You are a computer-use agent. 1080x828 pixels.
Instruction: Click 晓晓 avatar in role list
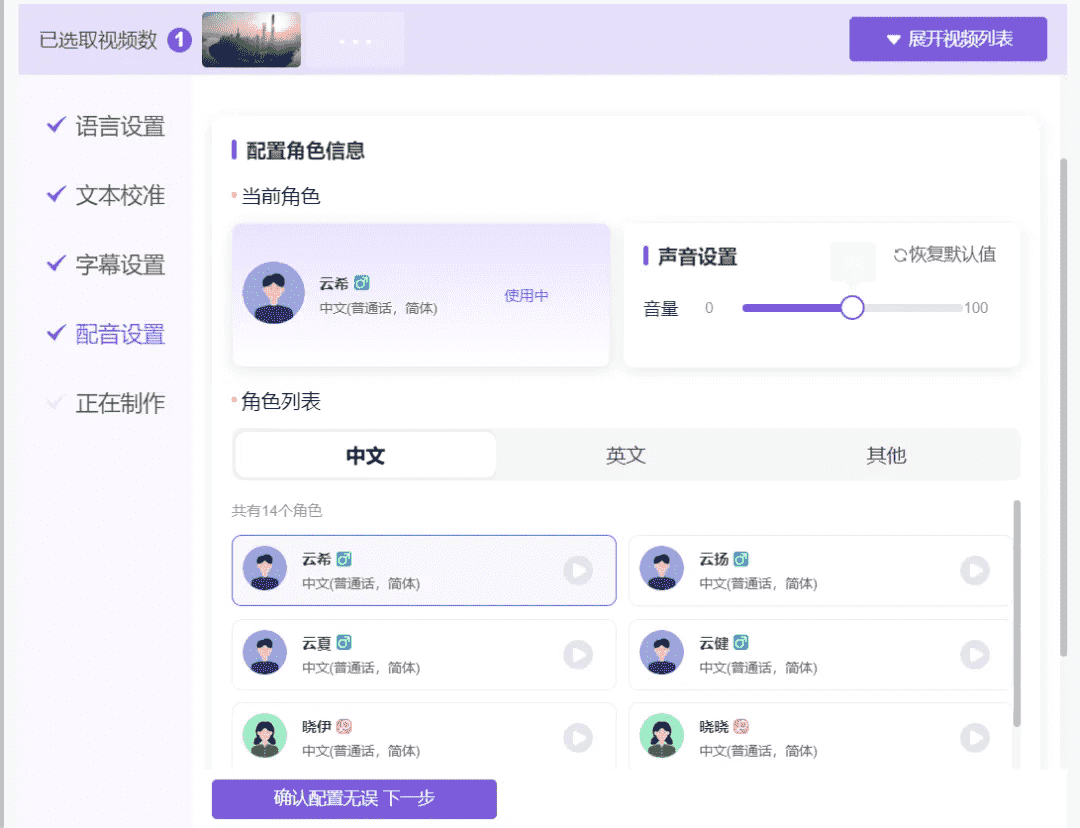661,736
